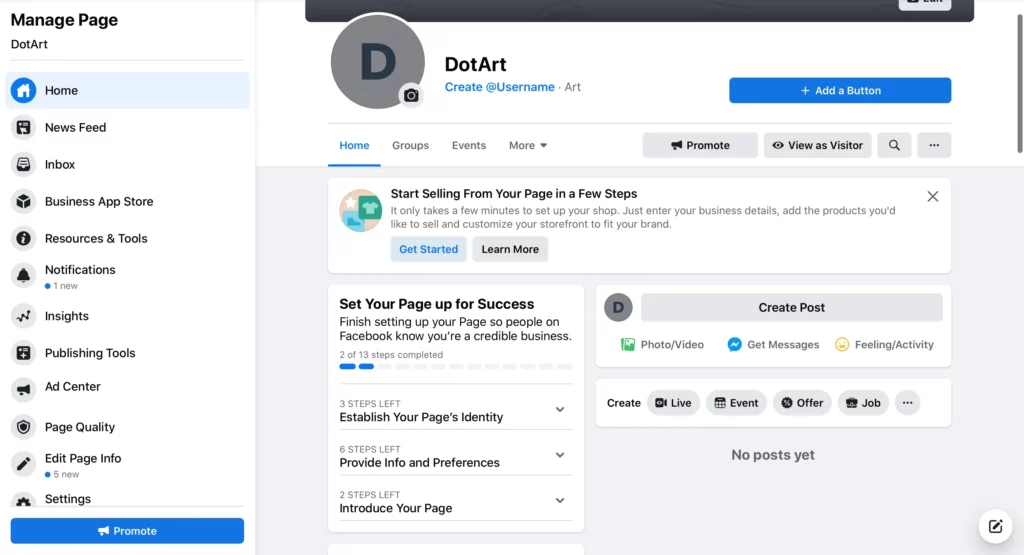Open Insights from the sidebar
Screen dimensions: 1024x555
(x=66, y=316)
